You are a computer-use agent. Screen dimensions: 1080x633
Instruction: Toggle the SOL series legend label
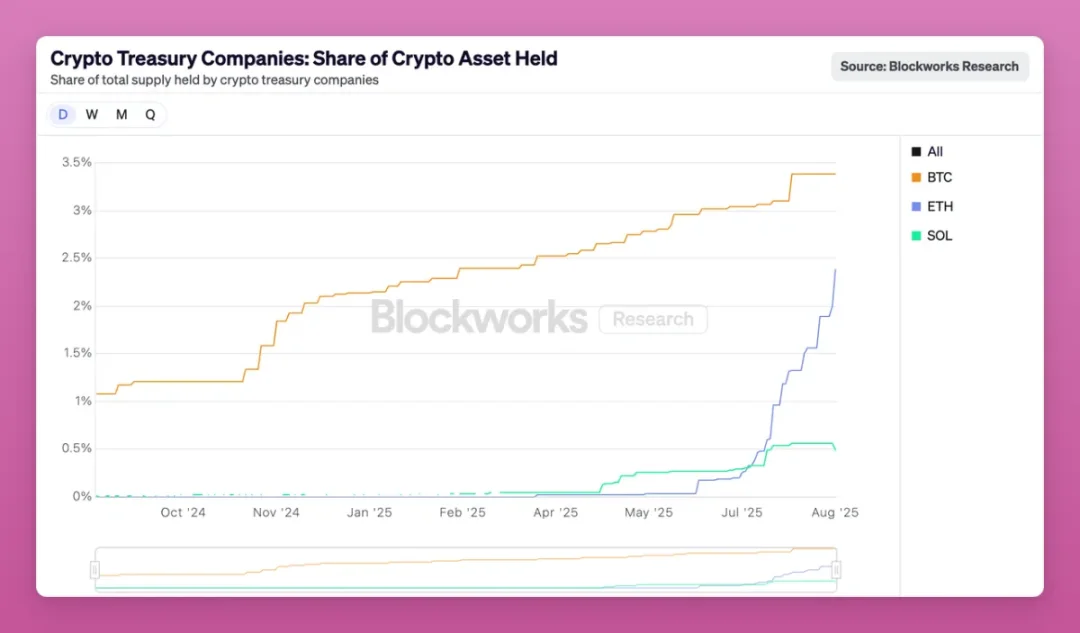[940, 236]
